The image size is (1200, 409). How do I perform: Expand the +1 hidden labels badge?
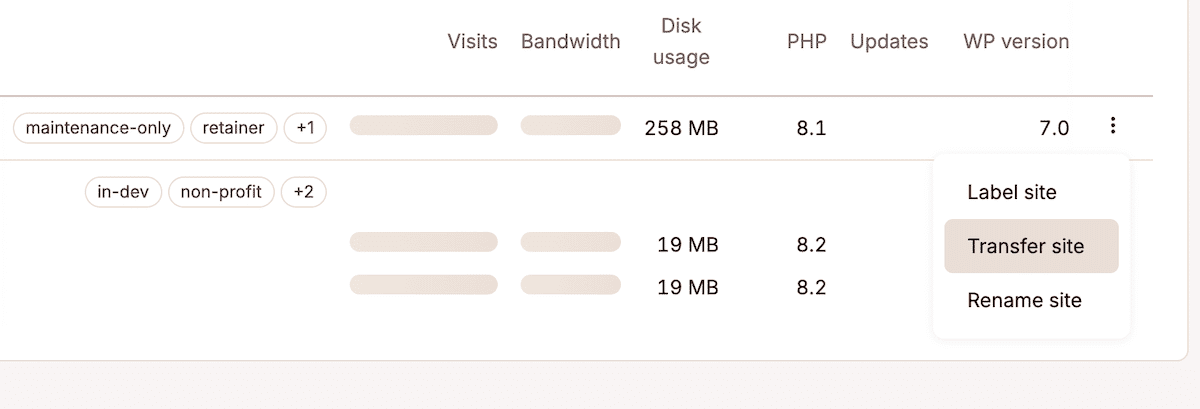(305, 128)
